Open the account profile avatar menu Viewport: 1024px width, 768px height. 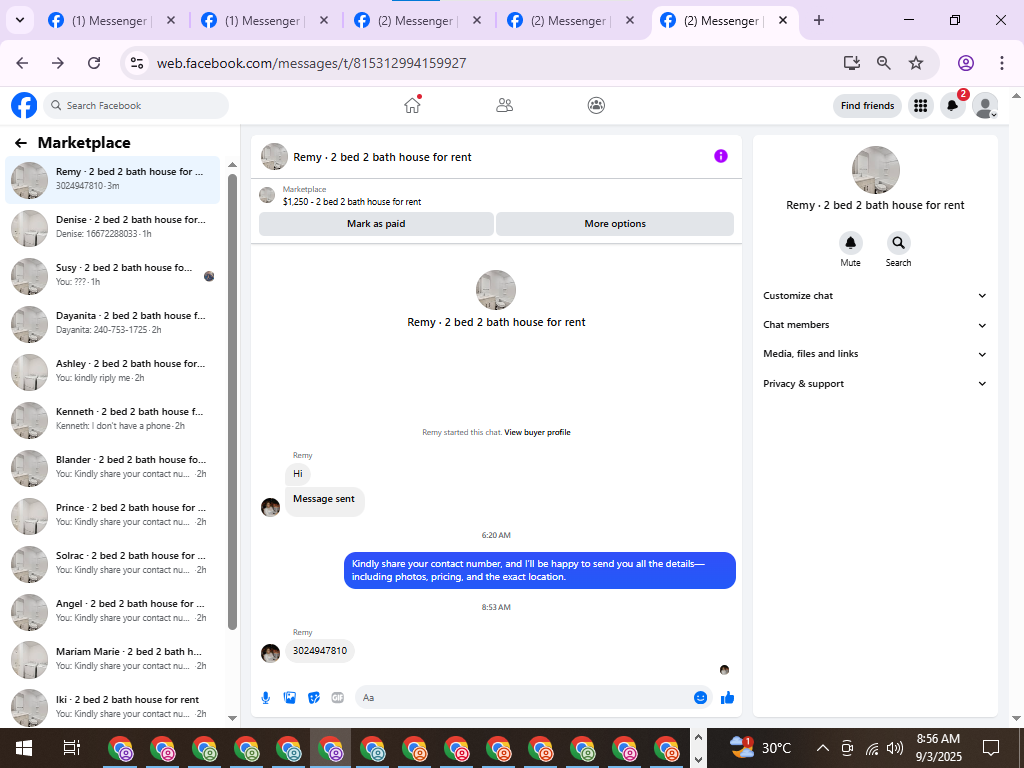pyautogui.click(x=985, y=105)
